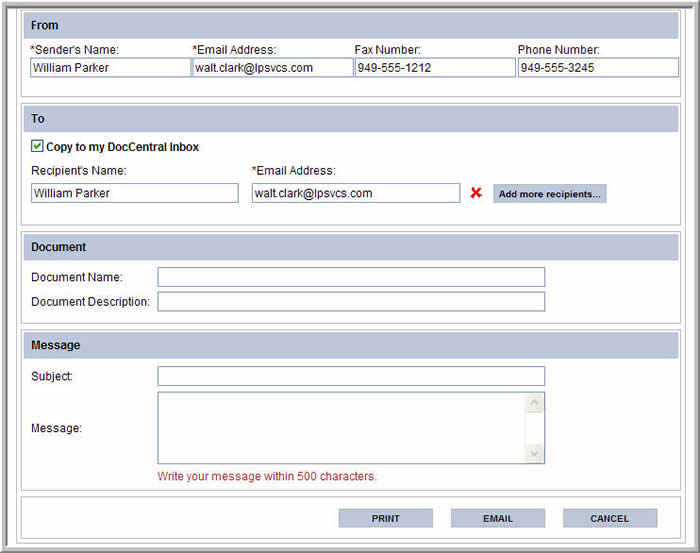
Task: Click the Document Description field
Action: pyautogui.click(x=351, y=301)
